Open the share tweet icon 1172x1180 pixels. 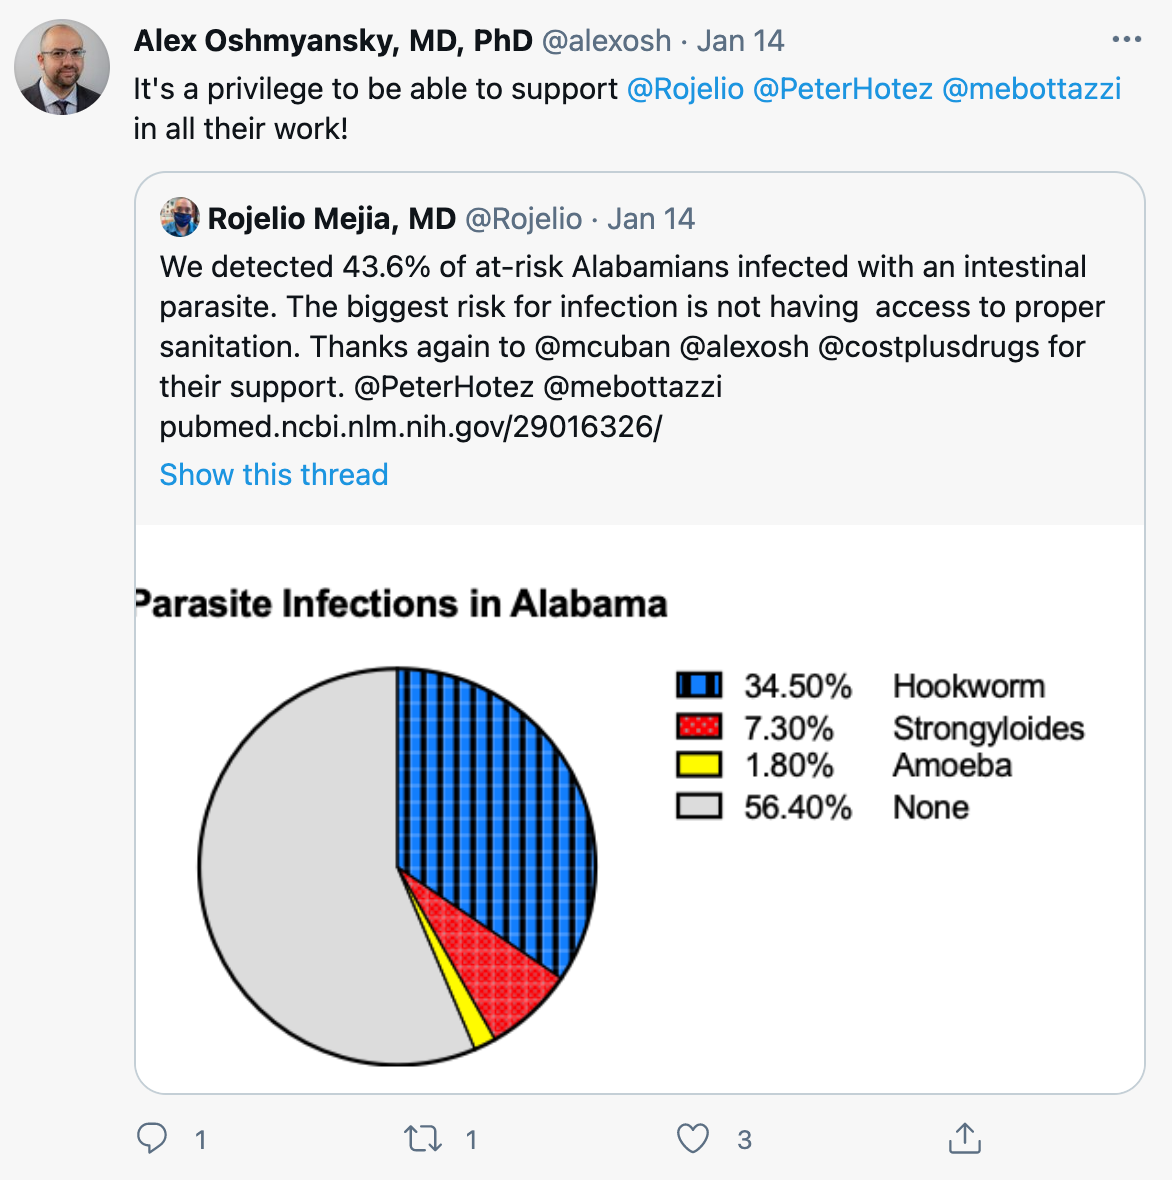[x=964, y=1138]
